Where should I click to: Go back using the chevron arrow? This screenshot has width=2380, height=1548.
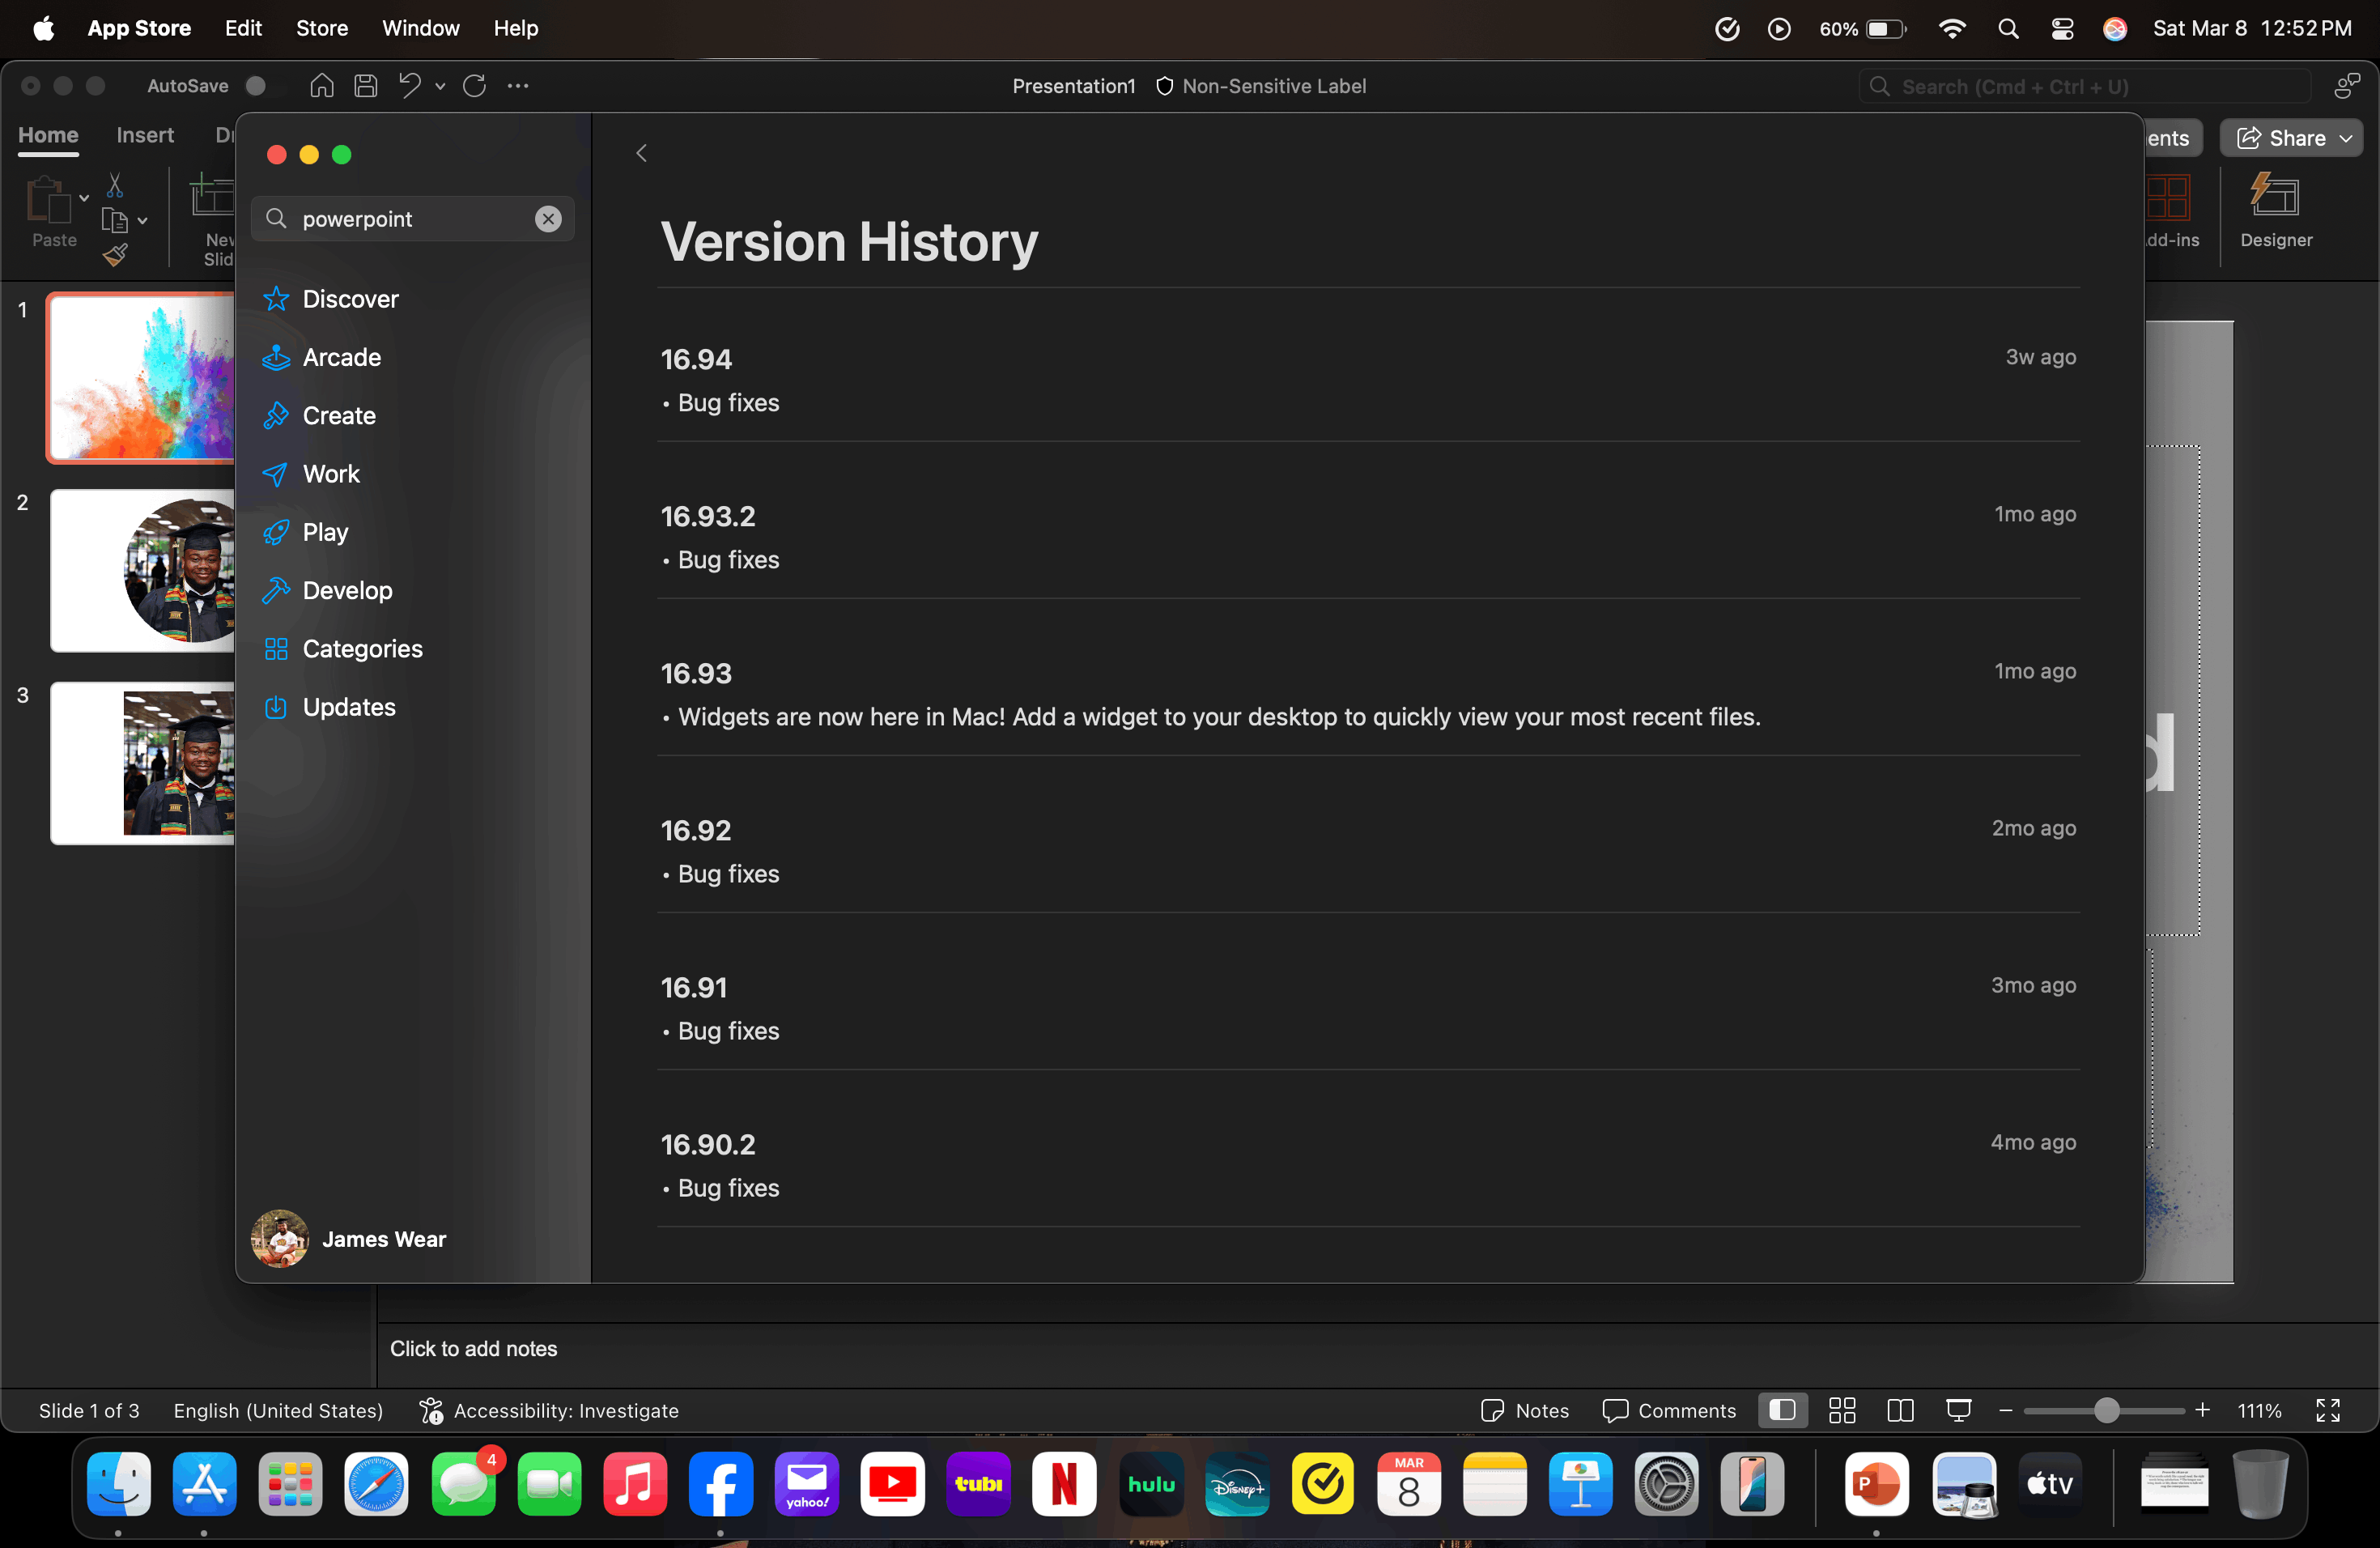pyautogui.click(x=641, y=153)
